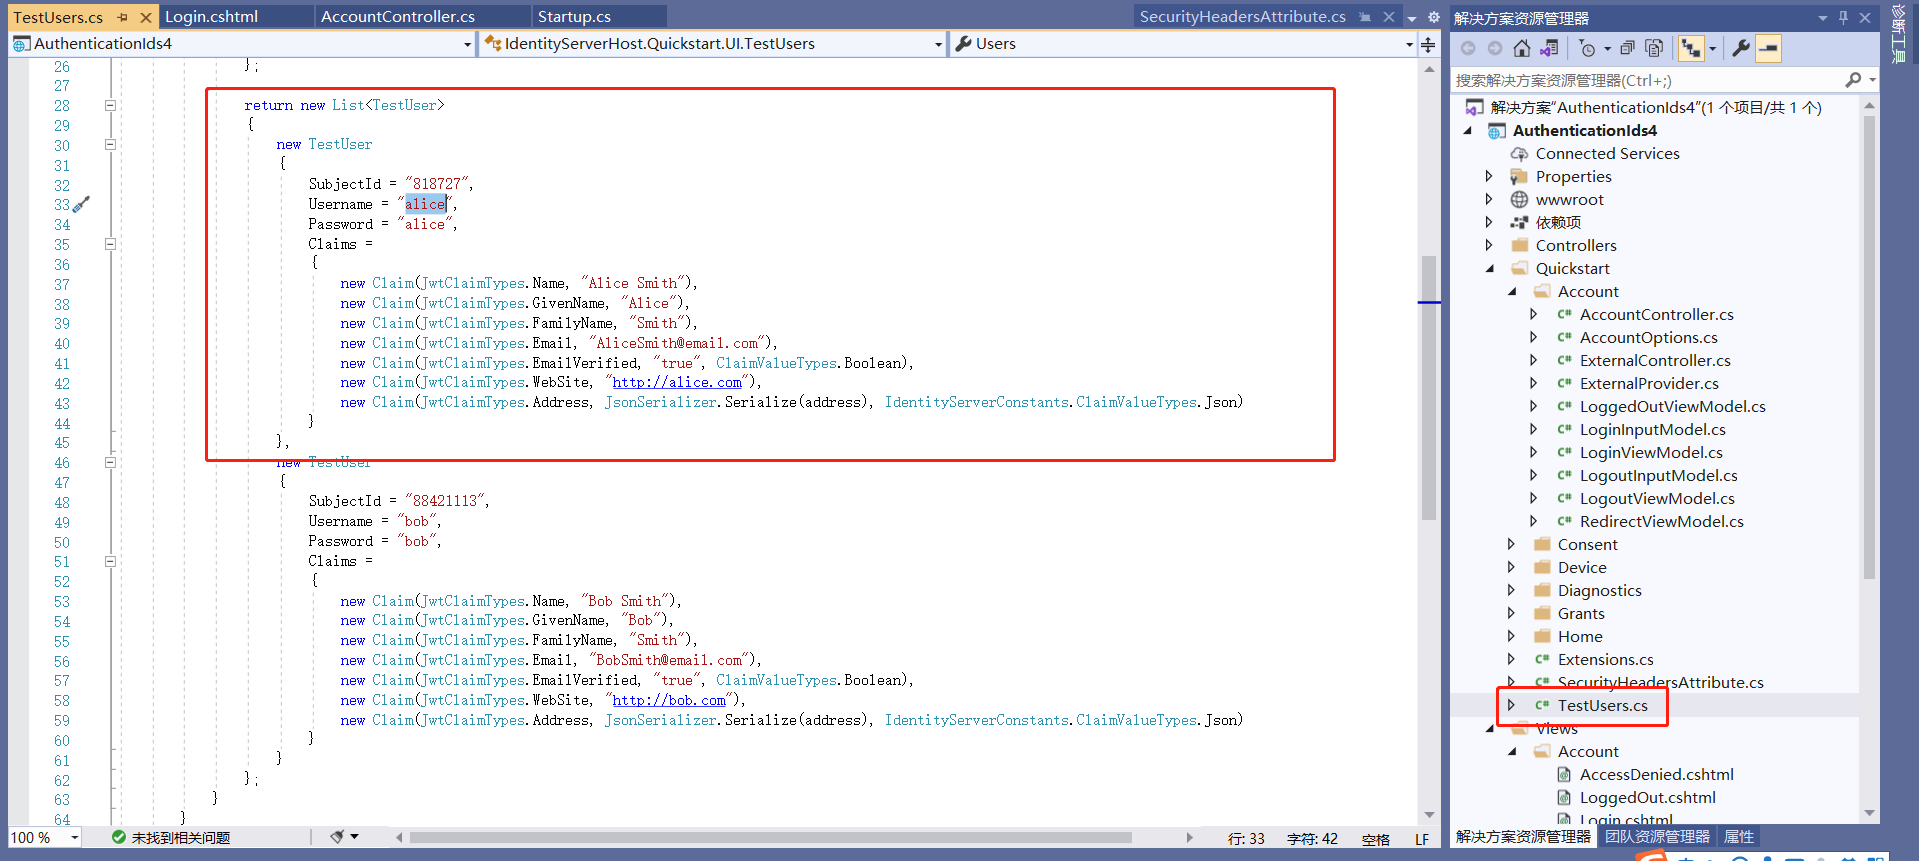Switch views with the Visual Studio solution icon
Image resolution: width=1919 pixels, height=861 pixels.
1549,48
